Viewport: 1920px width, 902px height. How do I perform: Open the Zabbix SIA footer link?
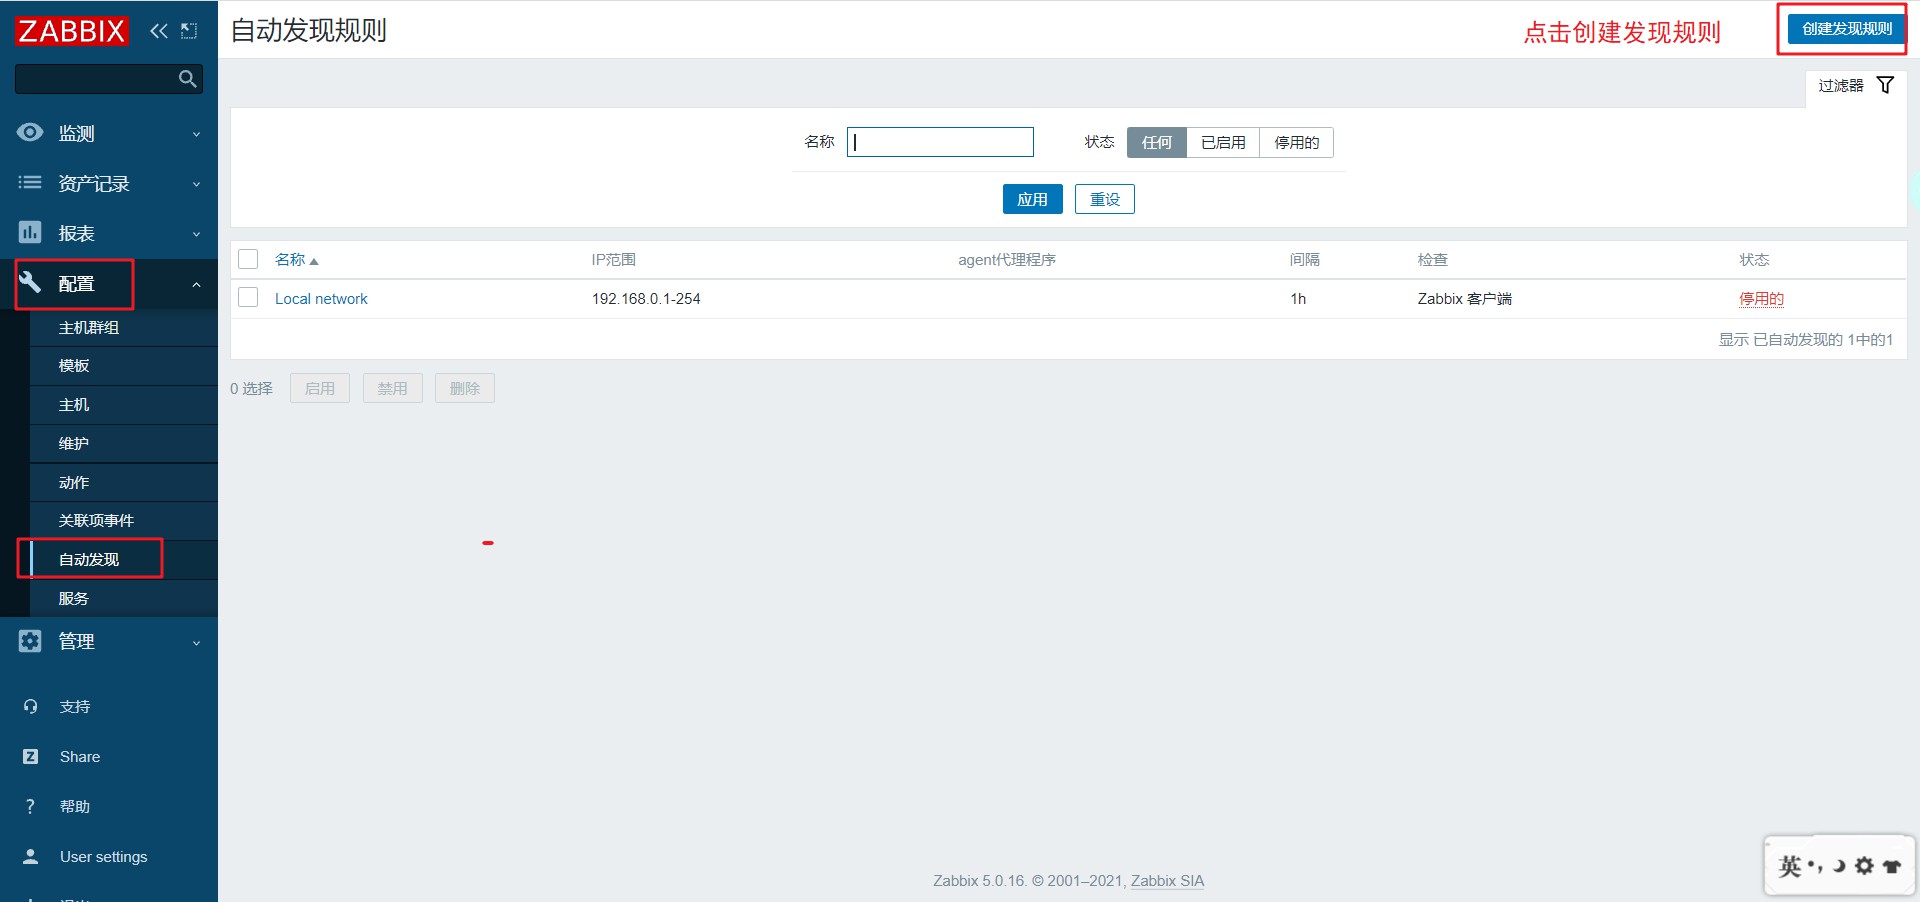click(x=1167, y=881)
